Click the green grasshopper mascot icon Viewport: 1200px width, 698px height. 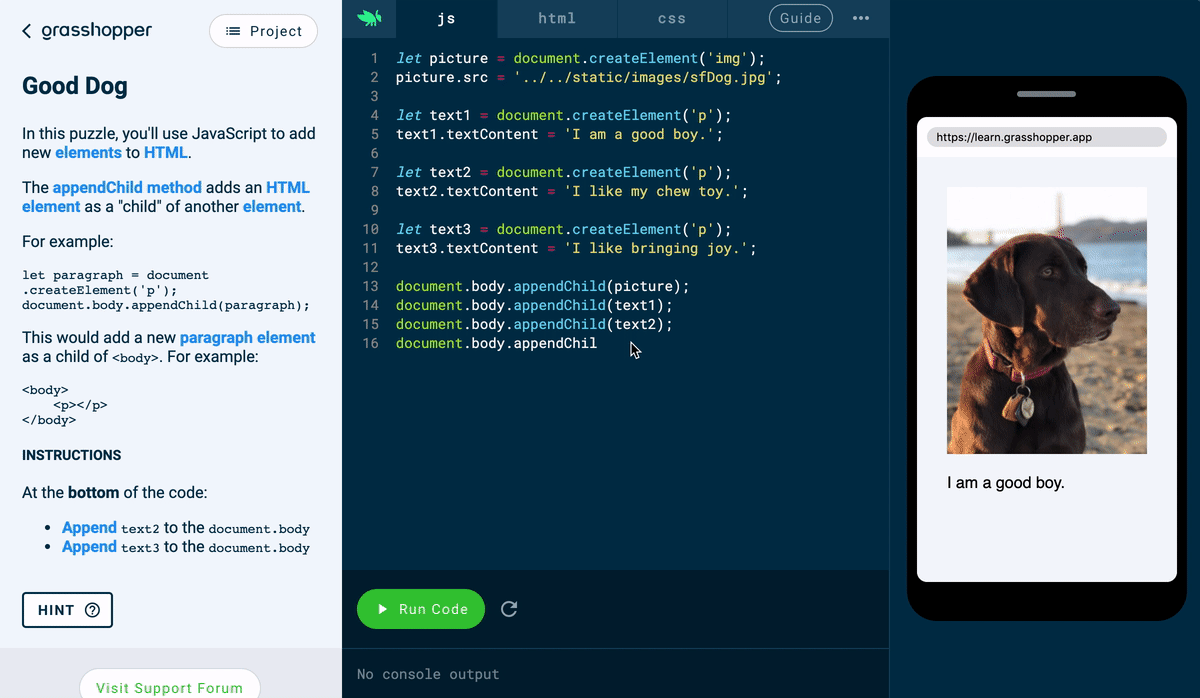tap(369, 17)
